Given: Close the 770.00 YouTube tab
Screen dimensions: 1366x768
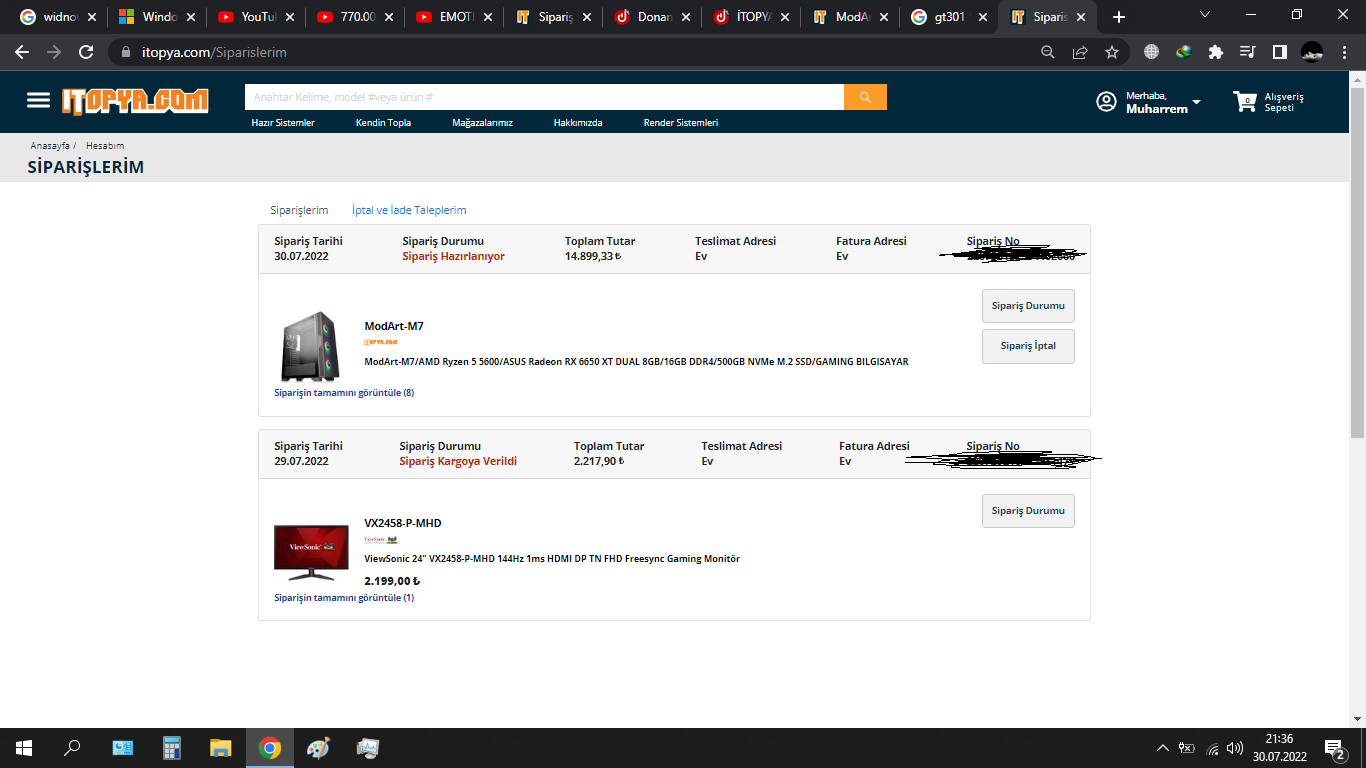Looking at the screenshot, I should [389, 17].
